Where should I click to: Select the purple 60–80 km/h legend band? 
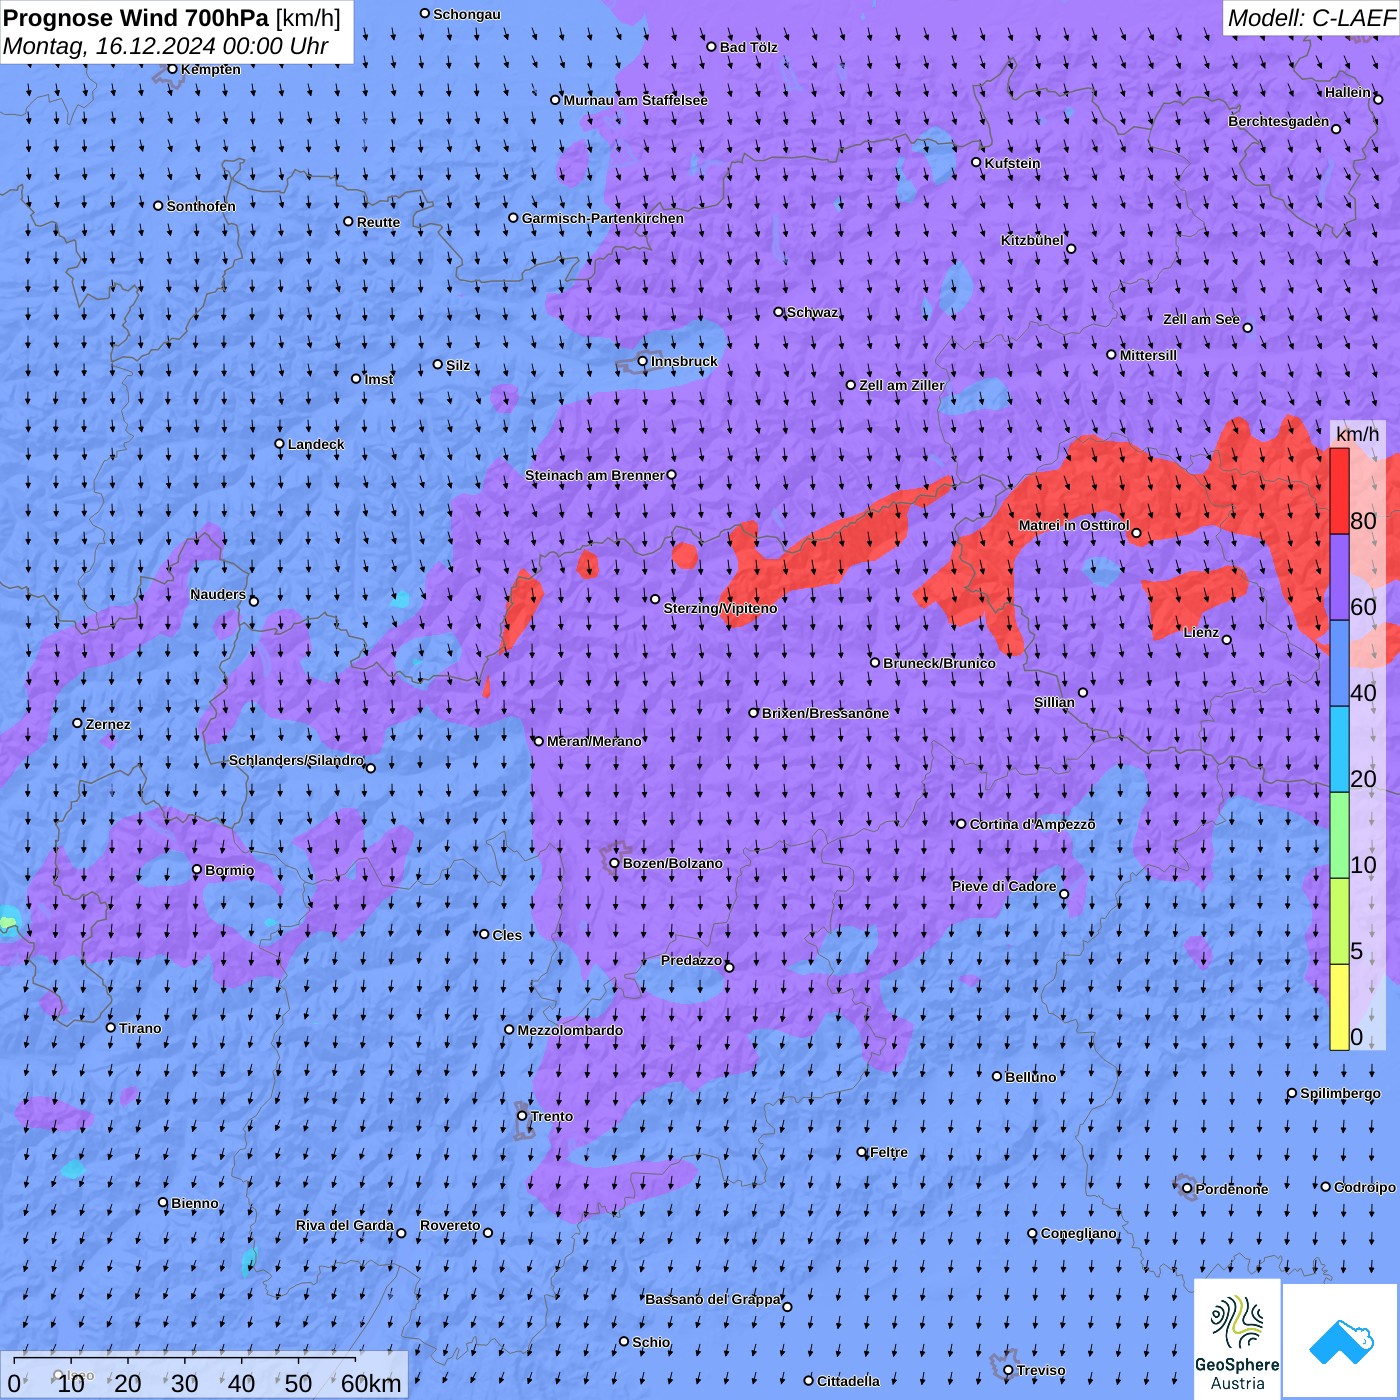click(1339, 578)
